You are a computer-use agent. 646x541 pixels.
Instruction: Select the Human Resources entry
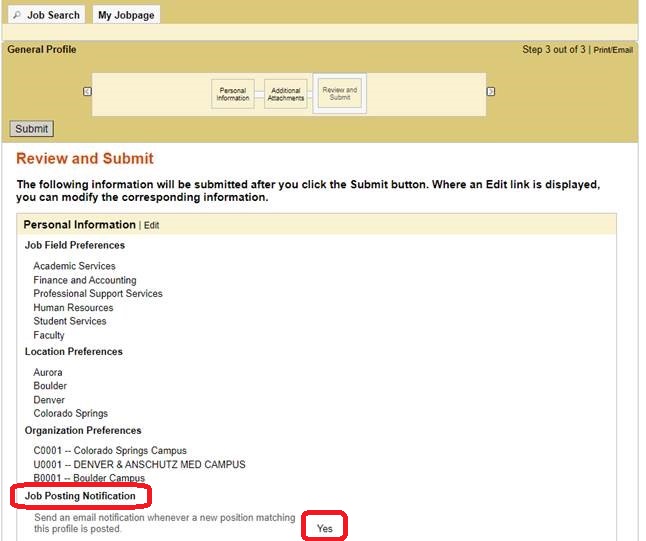coord(73,307)
